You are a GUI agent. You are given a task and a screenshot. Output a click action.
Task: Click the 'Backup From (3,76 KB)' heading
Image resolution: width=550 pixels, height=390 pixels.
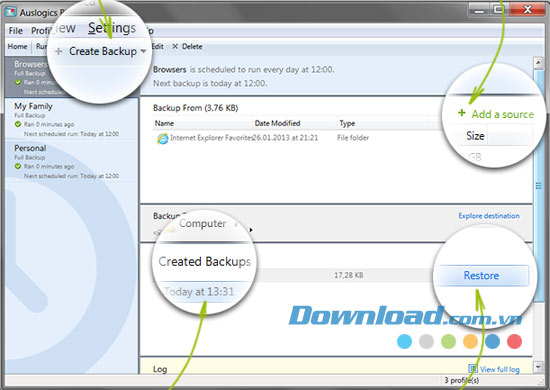(195, 108)
